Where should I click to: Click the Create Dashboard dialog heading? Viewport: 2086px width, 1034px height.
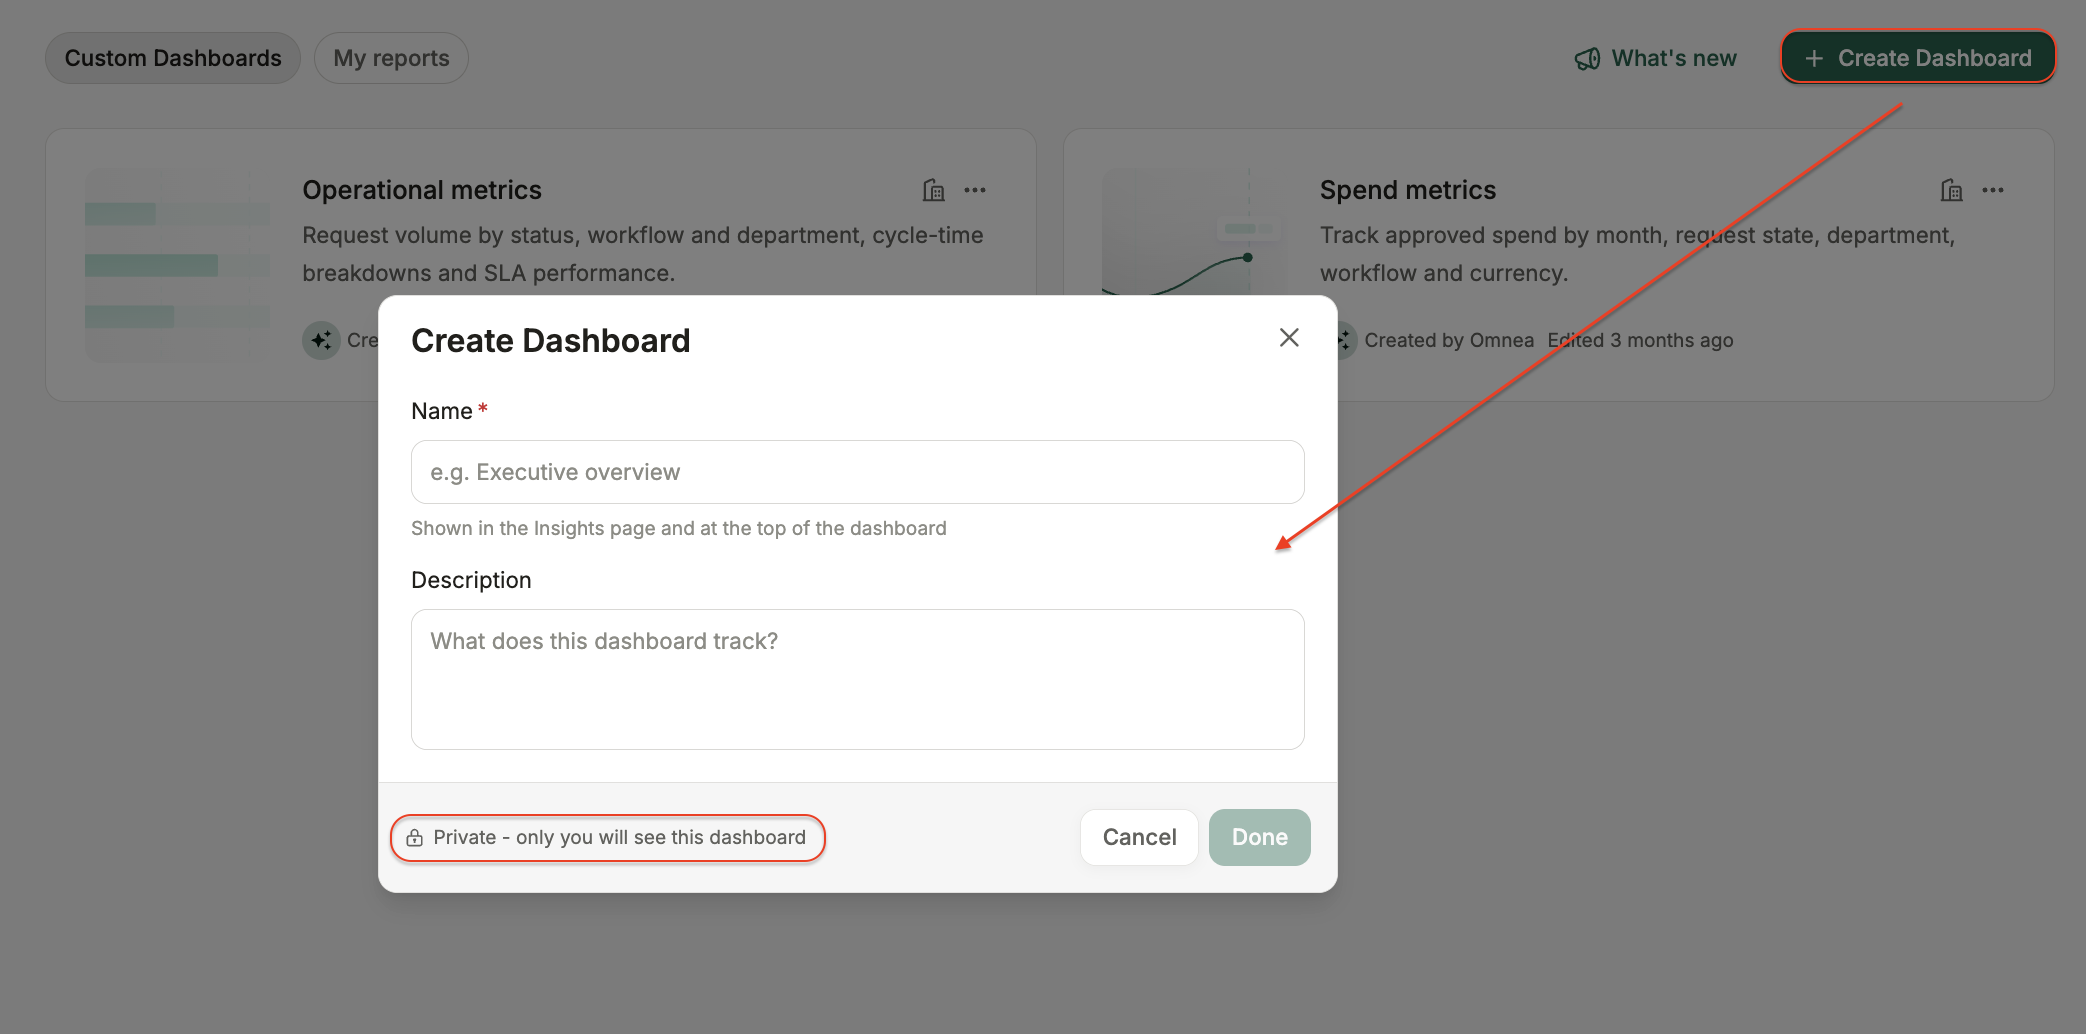pyautogui.click(x=551, y=341)
